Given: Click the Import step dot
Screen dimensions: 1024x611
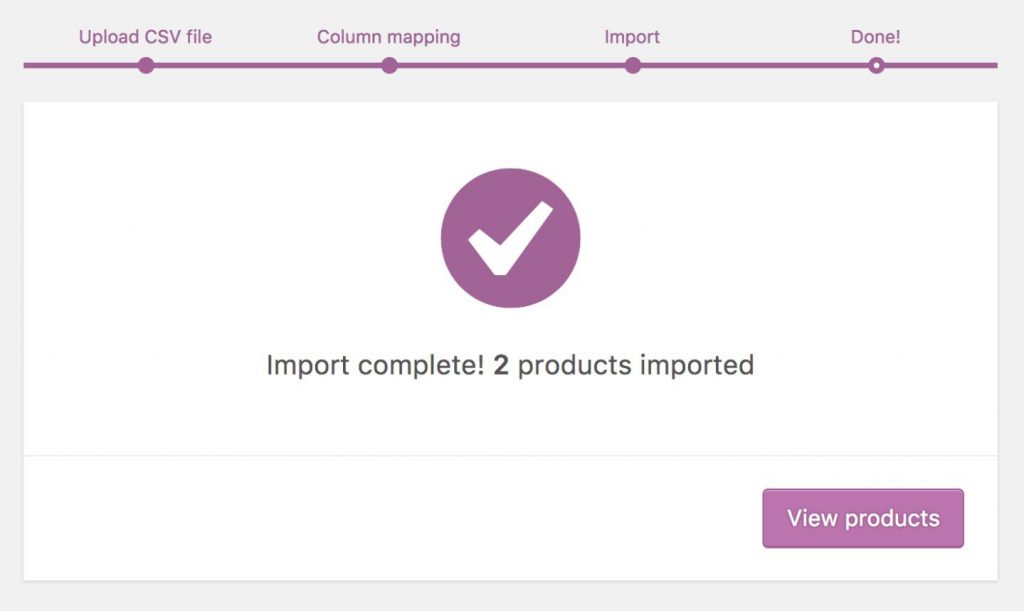Looking at the screenshot, I should point(633,66).
